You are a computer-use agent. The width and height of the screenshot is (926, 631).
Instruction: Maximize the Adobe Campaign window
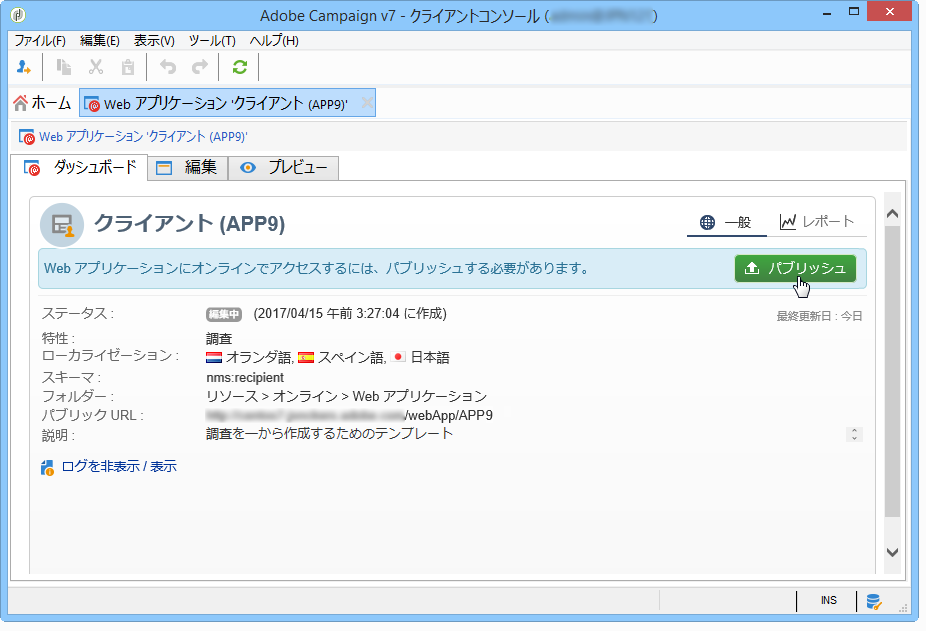[854, 12]
